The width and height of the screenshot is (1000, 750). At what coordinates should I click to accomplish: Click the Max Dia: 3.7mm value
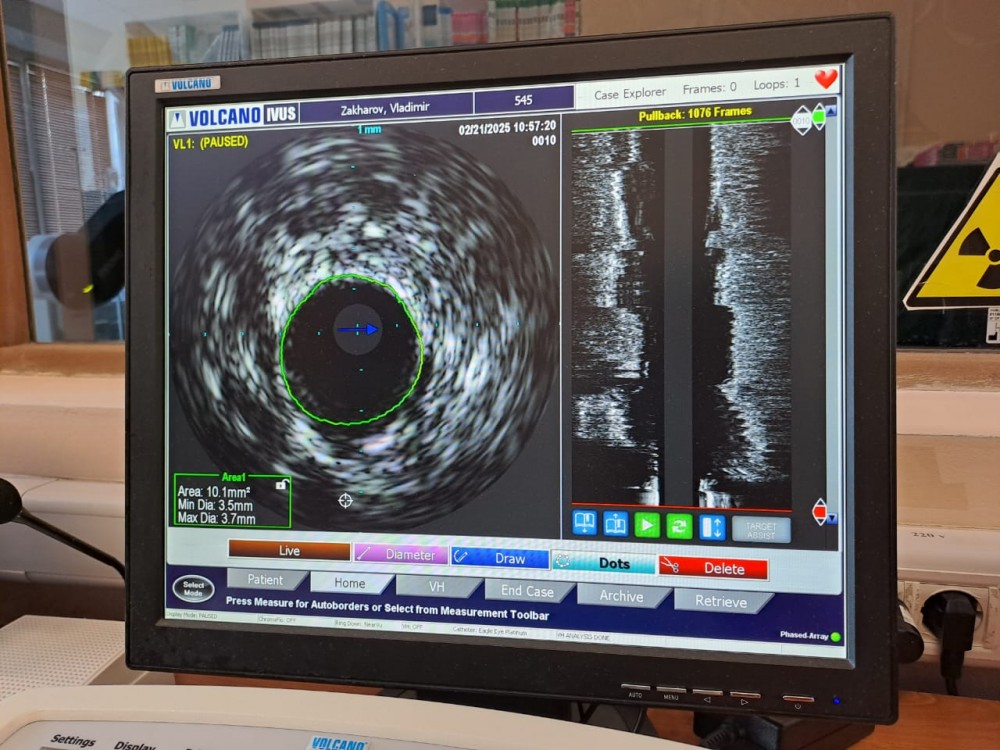(x=216, y=518)
